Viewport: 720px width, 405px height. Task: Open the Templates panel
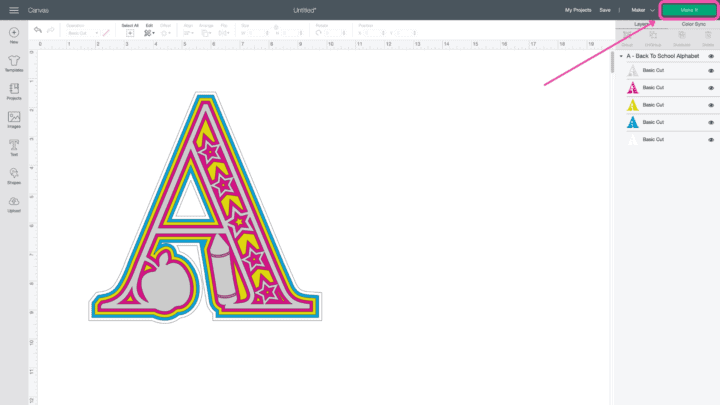click(x=14, y=63)
